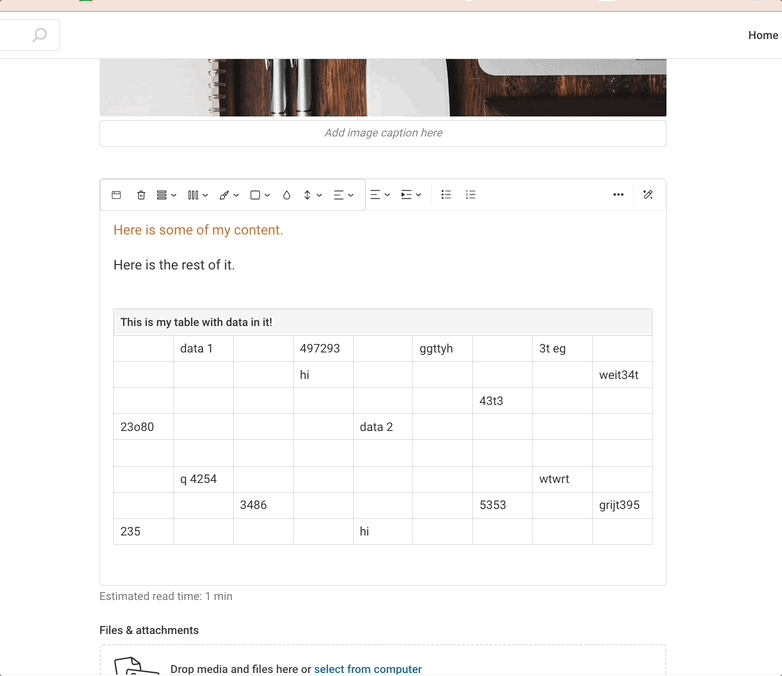Viewport: 782px width, 676px height.
Task: Click the table caption 'This is my table with data in it!'
Action: (196, 322)
